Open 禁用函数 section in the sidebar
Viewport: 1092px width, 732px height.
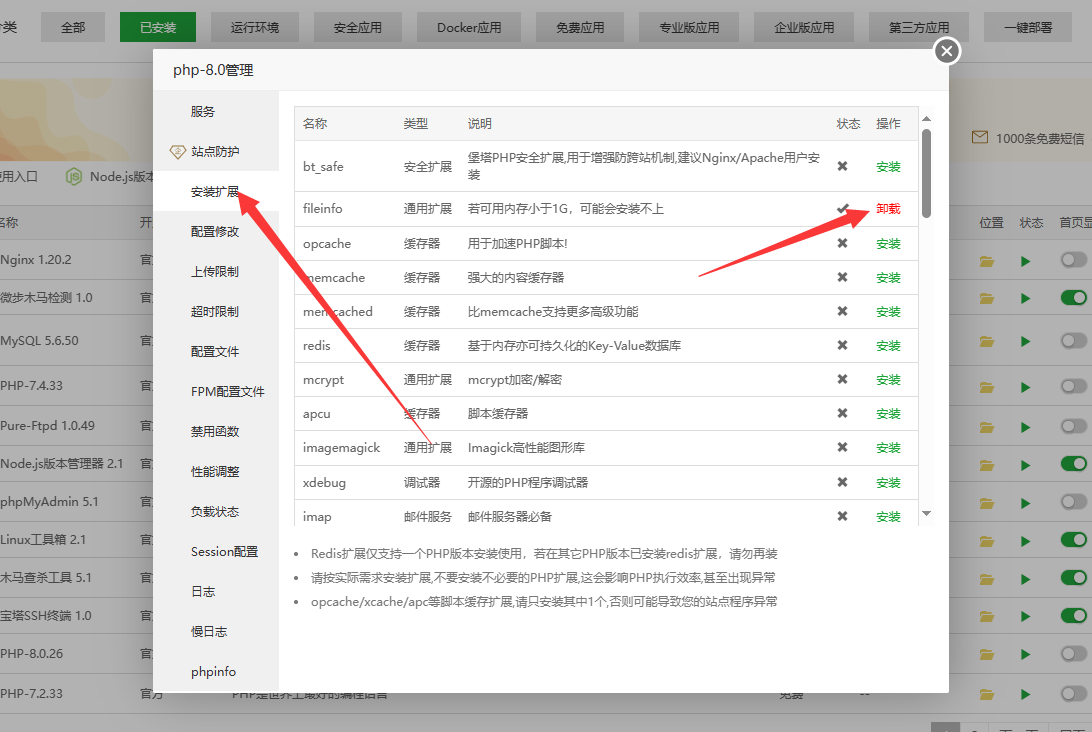click(x=215, y=432)
